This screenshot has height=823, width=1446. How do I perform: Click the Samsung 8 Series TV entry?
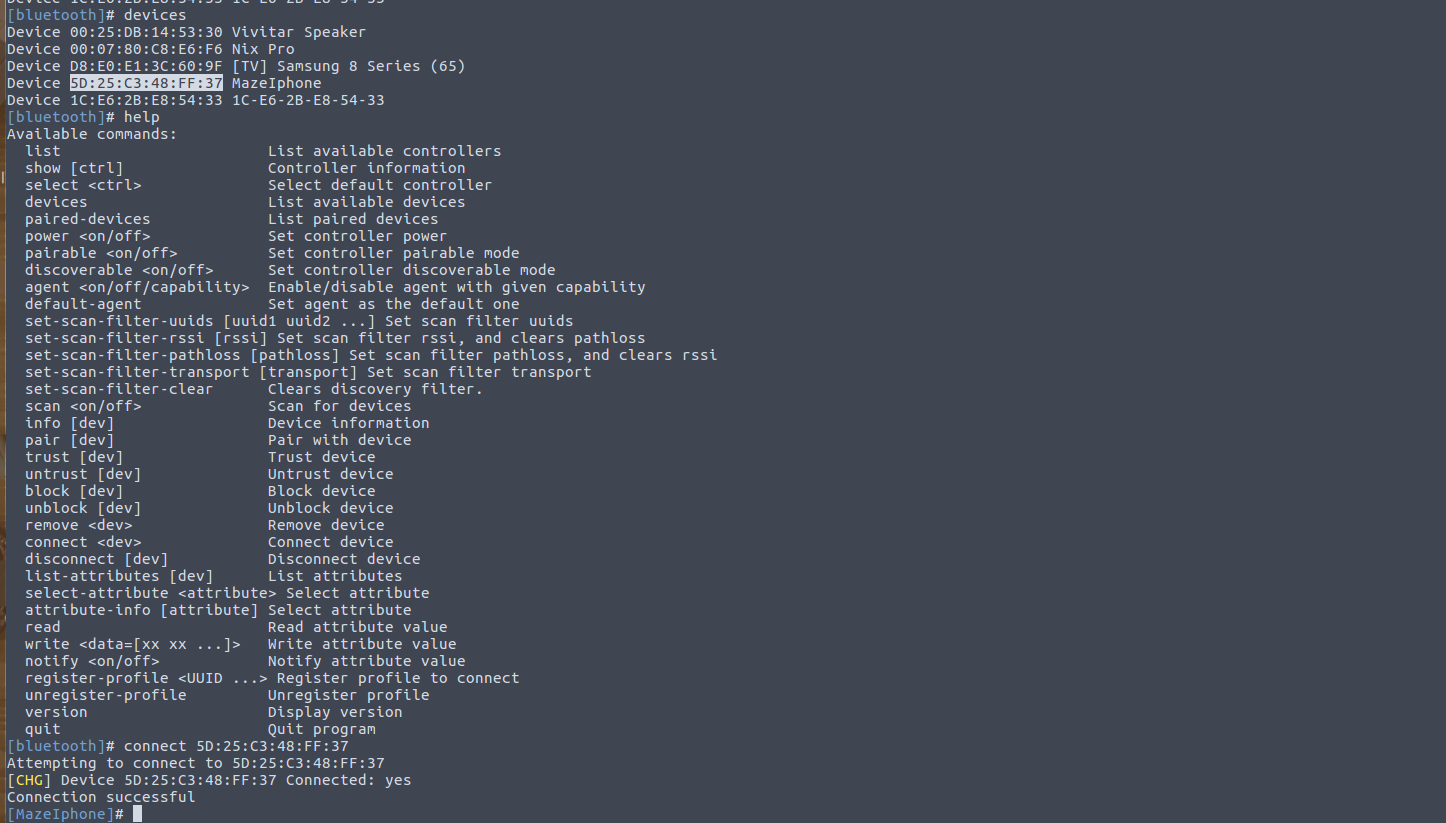[236, 66]
